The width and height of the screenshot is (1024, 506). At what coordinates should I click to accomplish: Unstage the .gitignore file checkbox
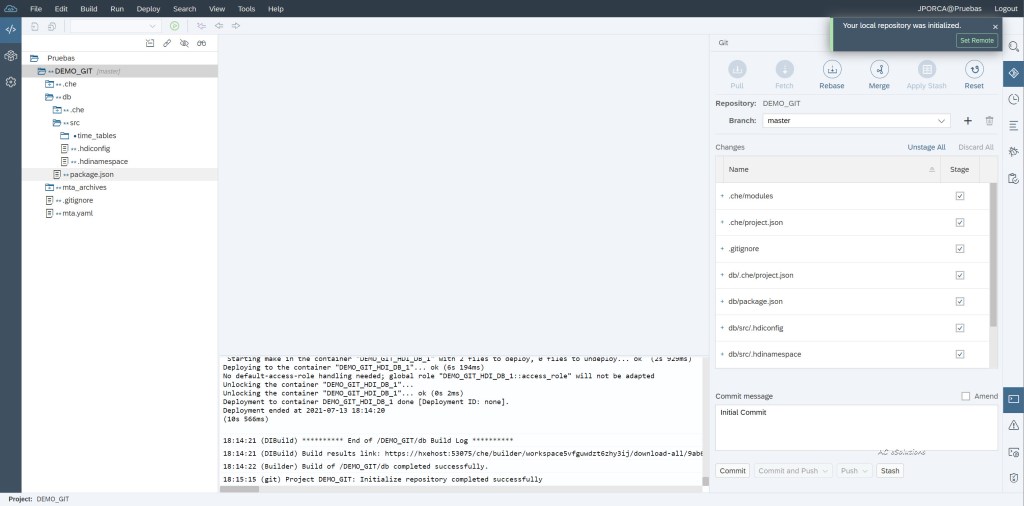click(960, 249)
